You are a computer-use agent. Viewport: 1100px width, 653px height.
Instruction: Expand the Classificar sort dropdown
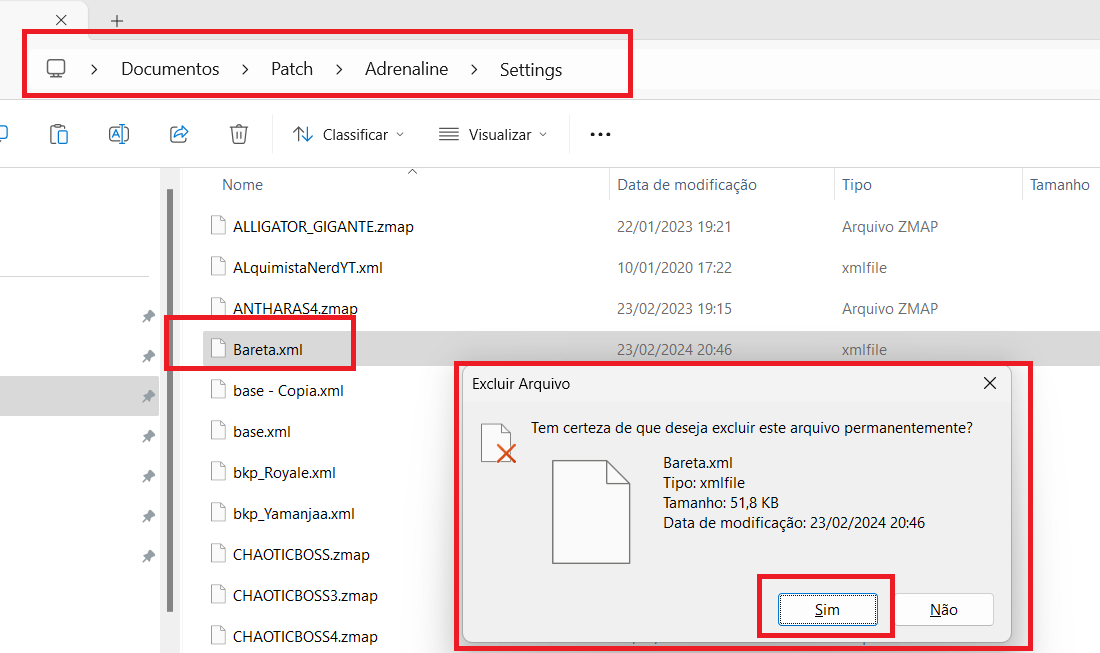point(348,134)
